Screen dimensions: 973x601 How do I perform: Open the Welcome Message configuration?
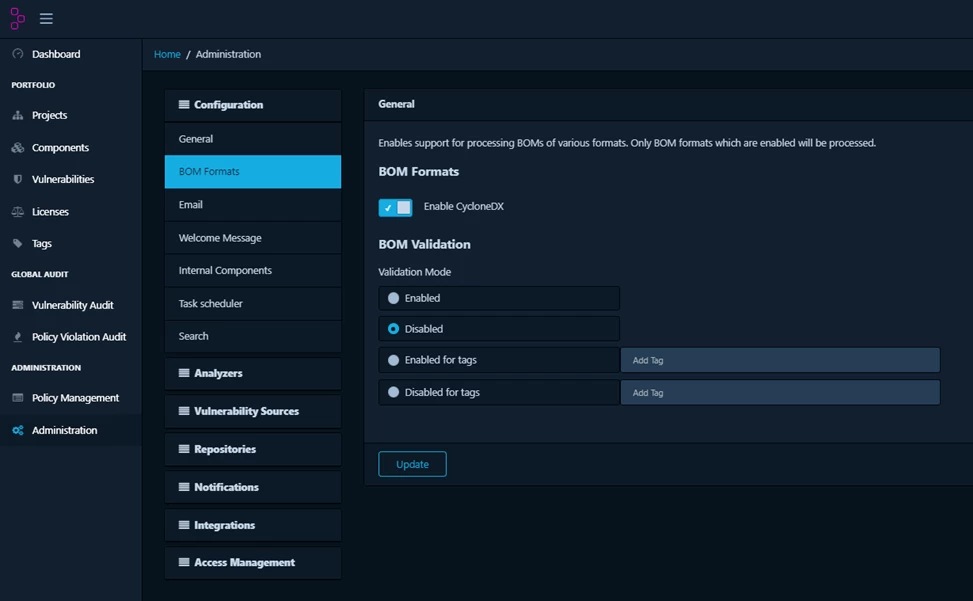pyautogui.click(x=252, y=237)
